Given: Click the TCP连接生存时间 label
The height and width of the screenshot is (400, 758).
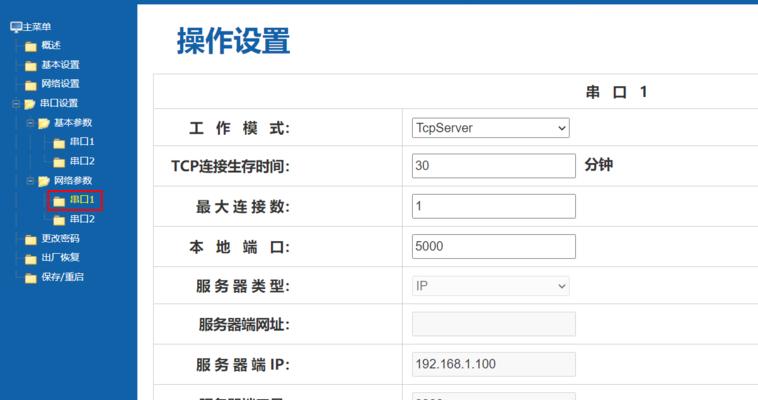Looking at the screenshot, I should point(231,167).
